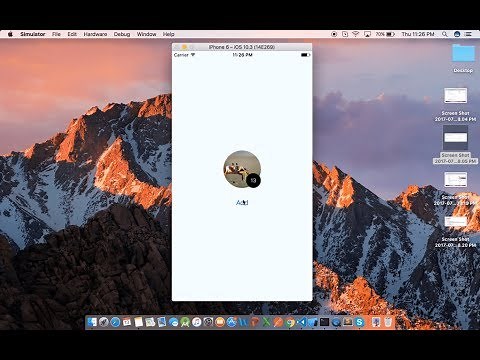
Task: Click the screen recording status icon
Action: [334, 34]
